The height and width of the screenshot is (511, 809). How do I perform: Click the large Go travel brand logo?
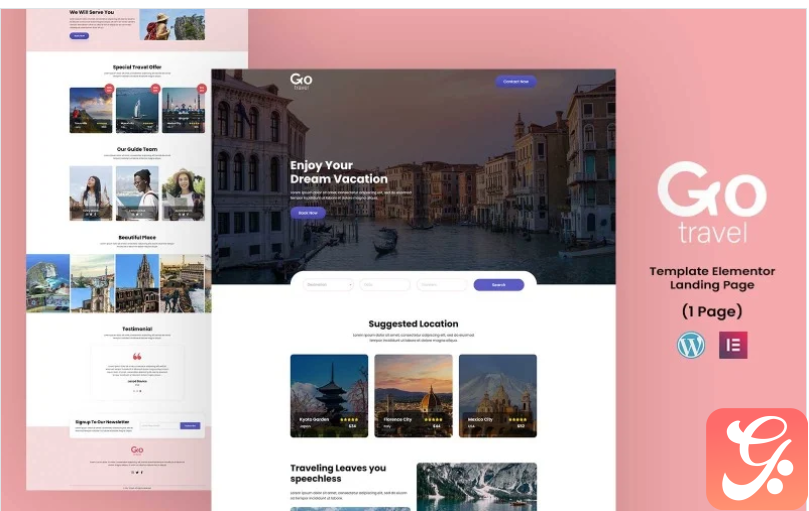(x=712, y=202)
